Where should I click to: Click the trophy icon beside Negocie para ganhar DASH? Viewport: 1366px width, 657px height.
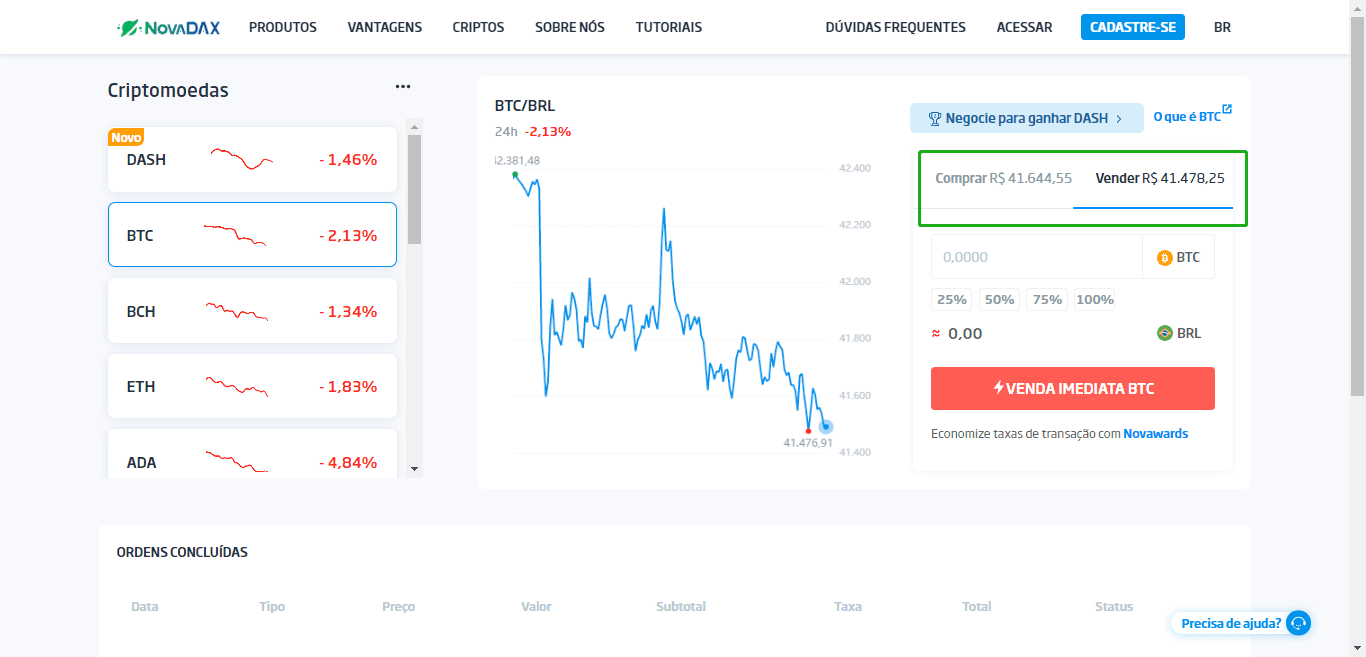(935, 118)
